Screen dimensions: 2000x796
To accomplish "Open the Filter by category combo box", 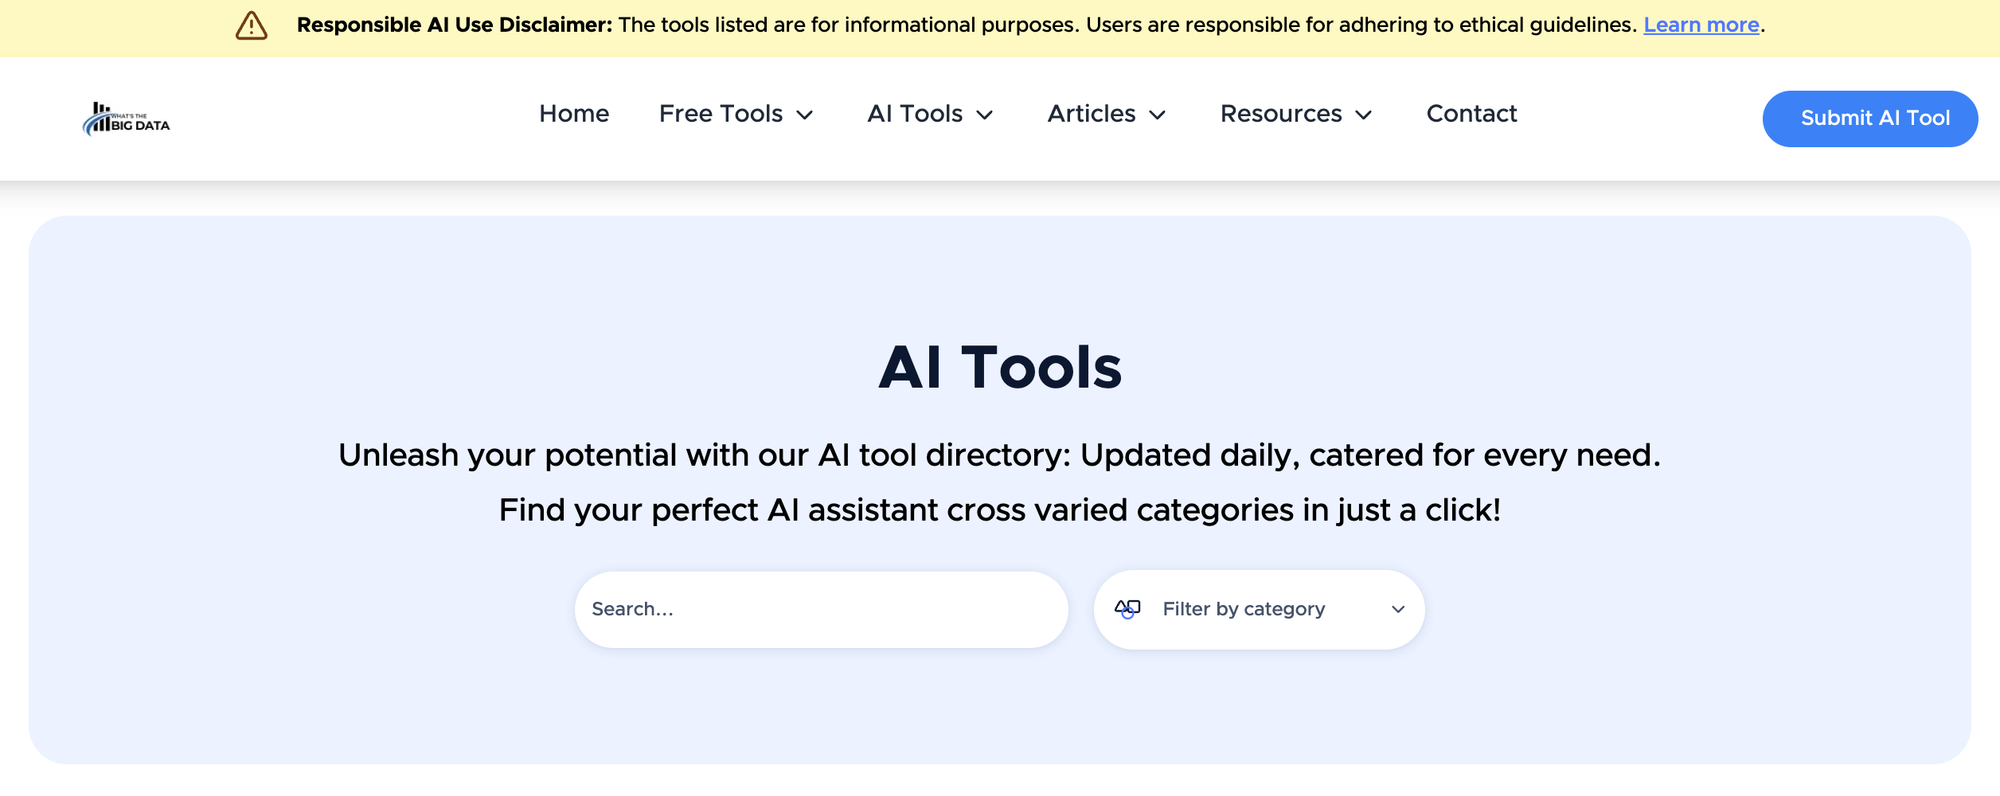I will pyautogui.click(x=1259, y=609).
